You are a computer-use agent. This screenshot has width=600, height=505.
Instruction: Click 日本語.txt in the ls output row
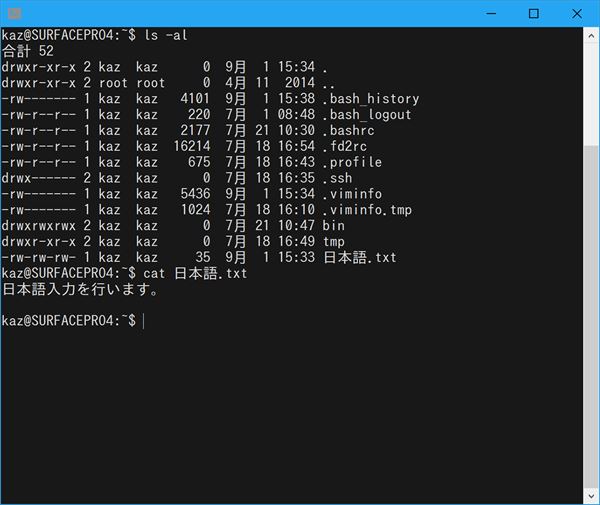359,257
